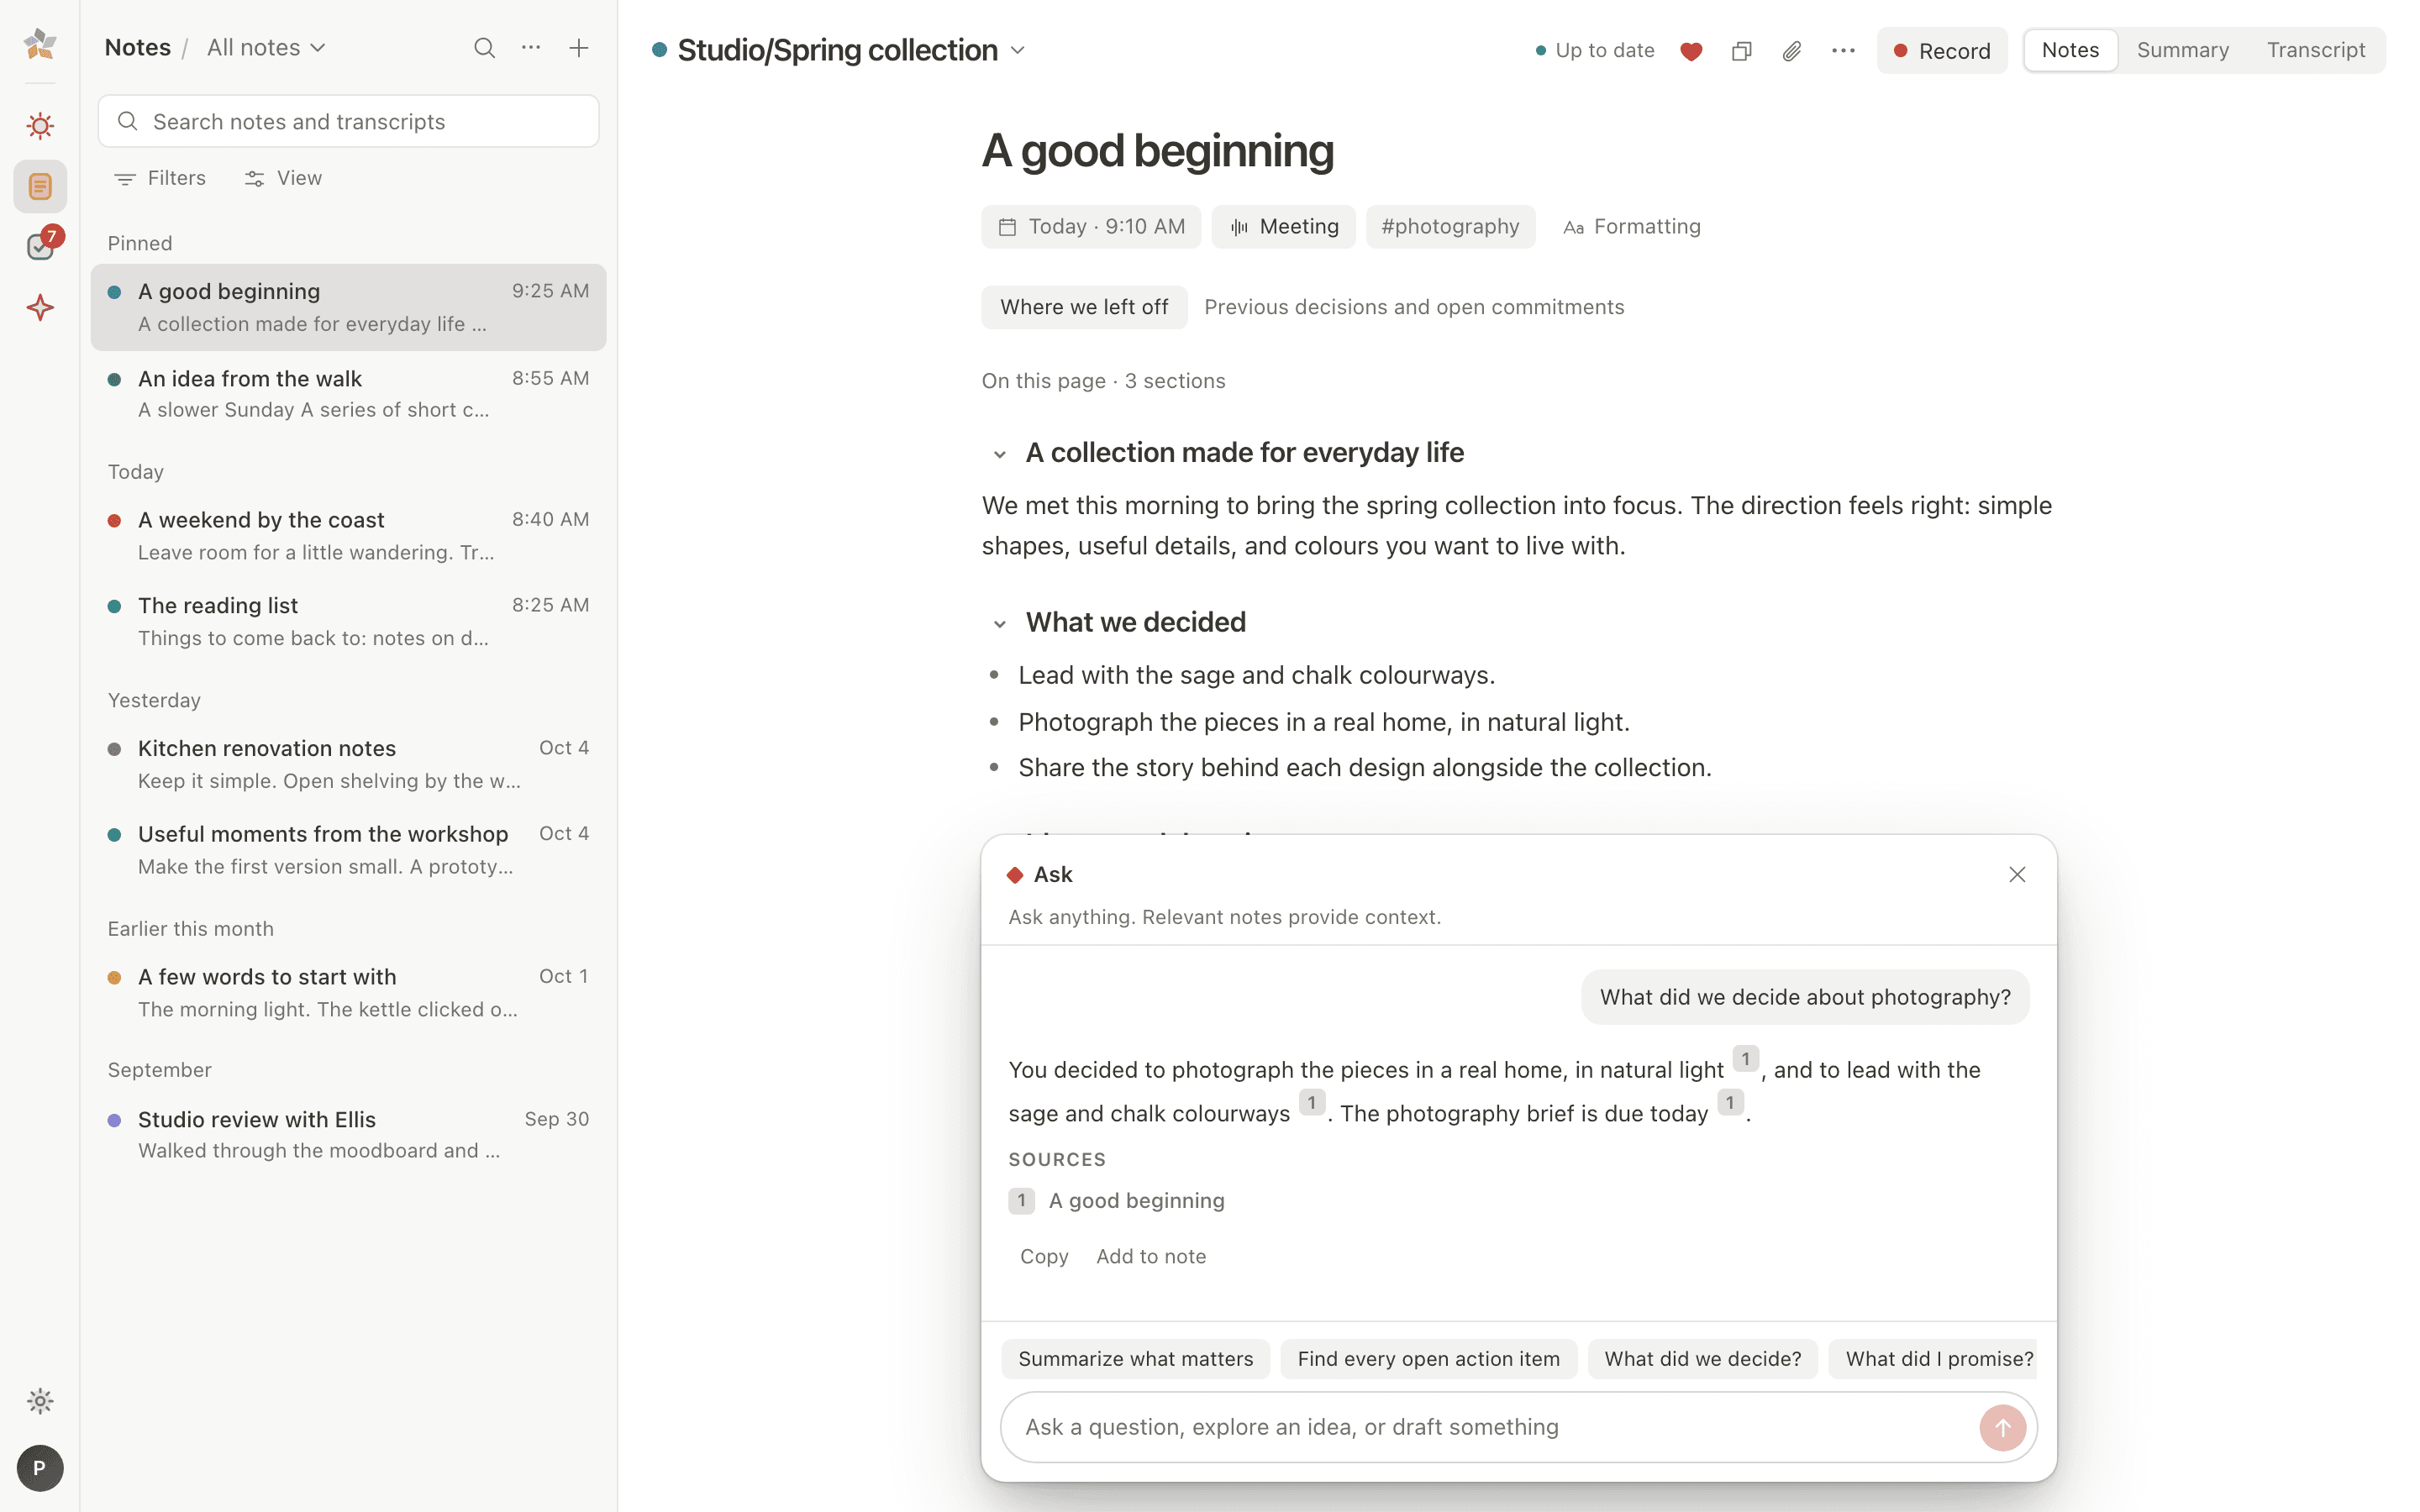Click the 'Up to date' sync status
The height and width of the screenshot is (1512, 2420).
[x=1595, y=51]
